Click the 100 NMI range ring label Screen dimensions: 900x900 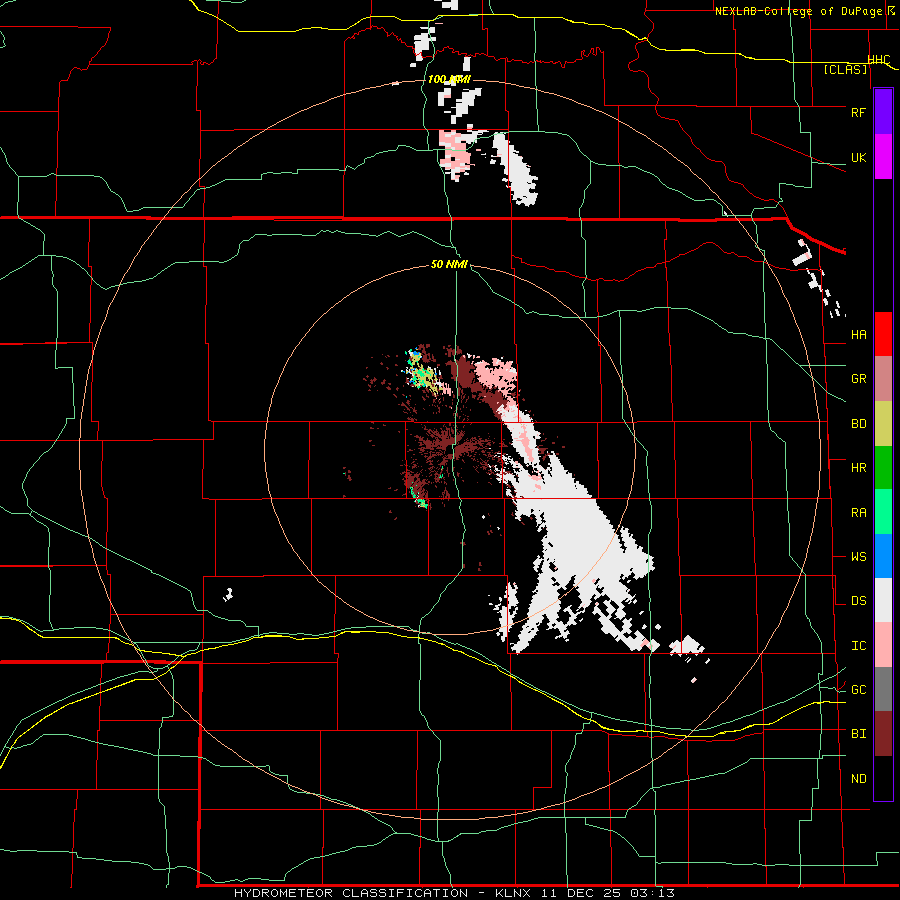[449, 79]
